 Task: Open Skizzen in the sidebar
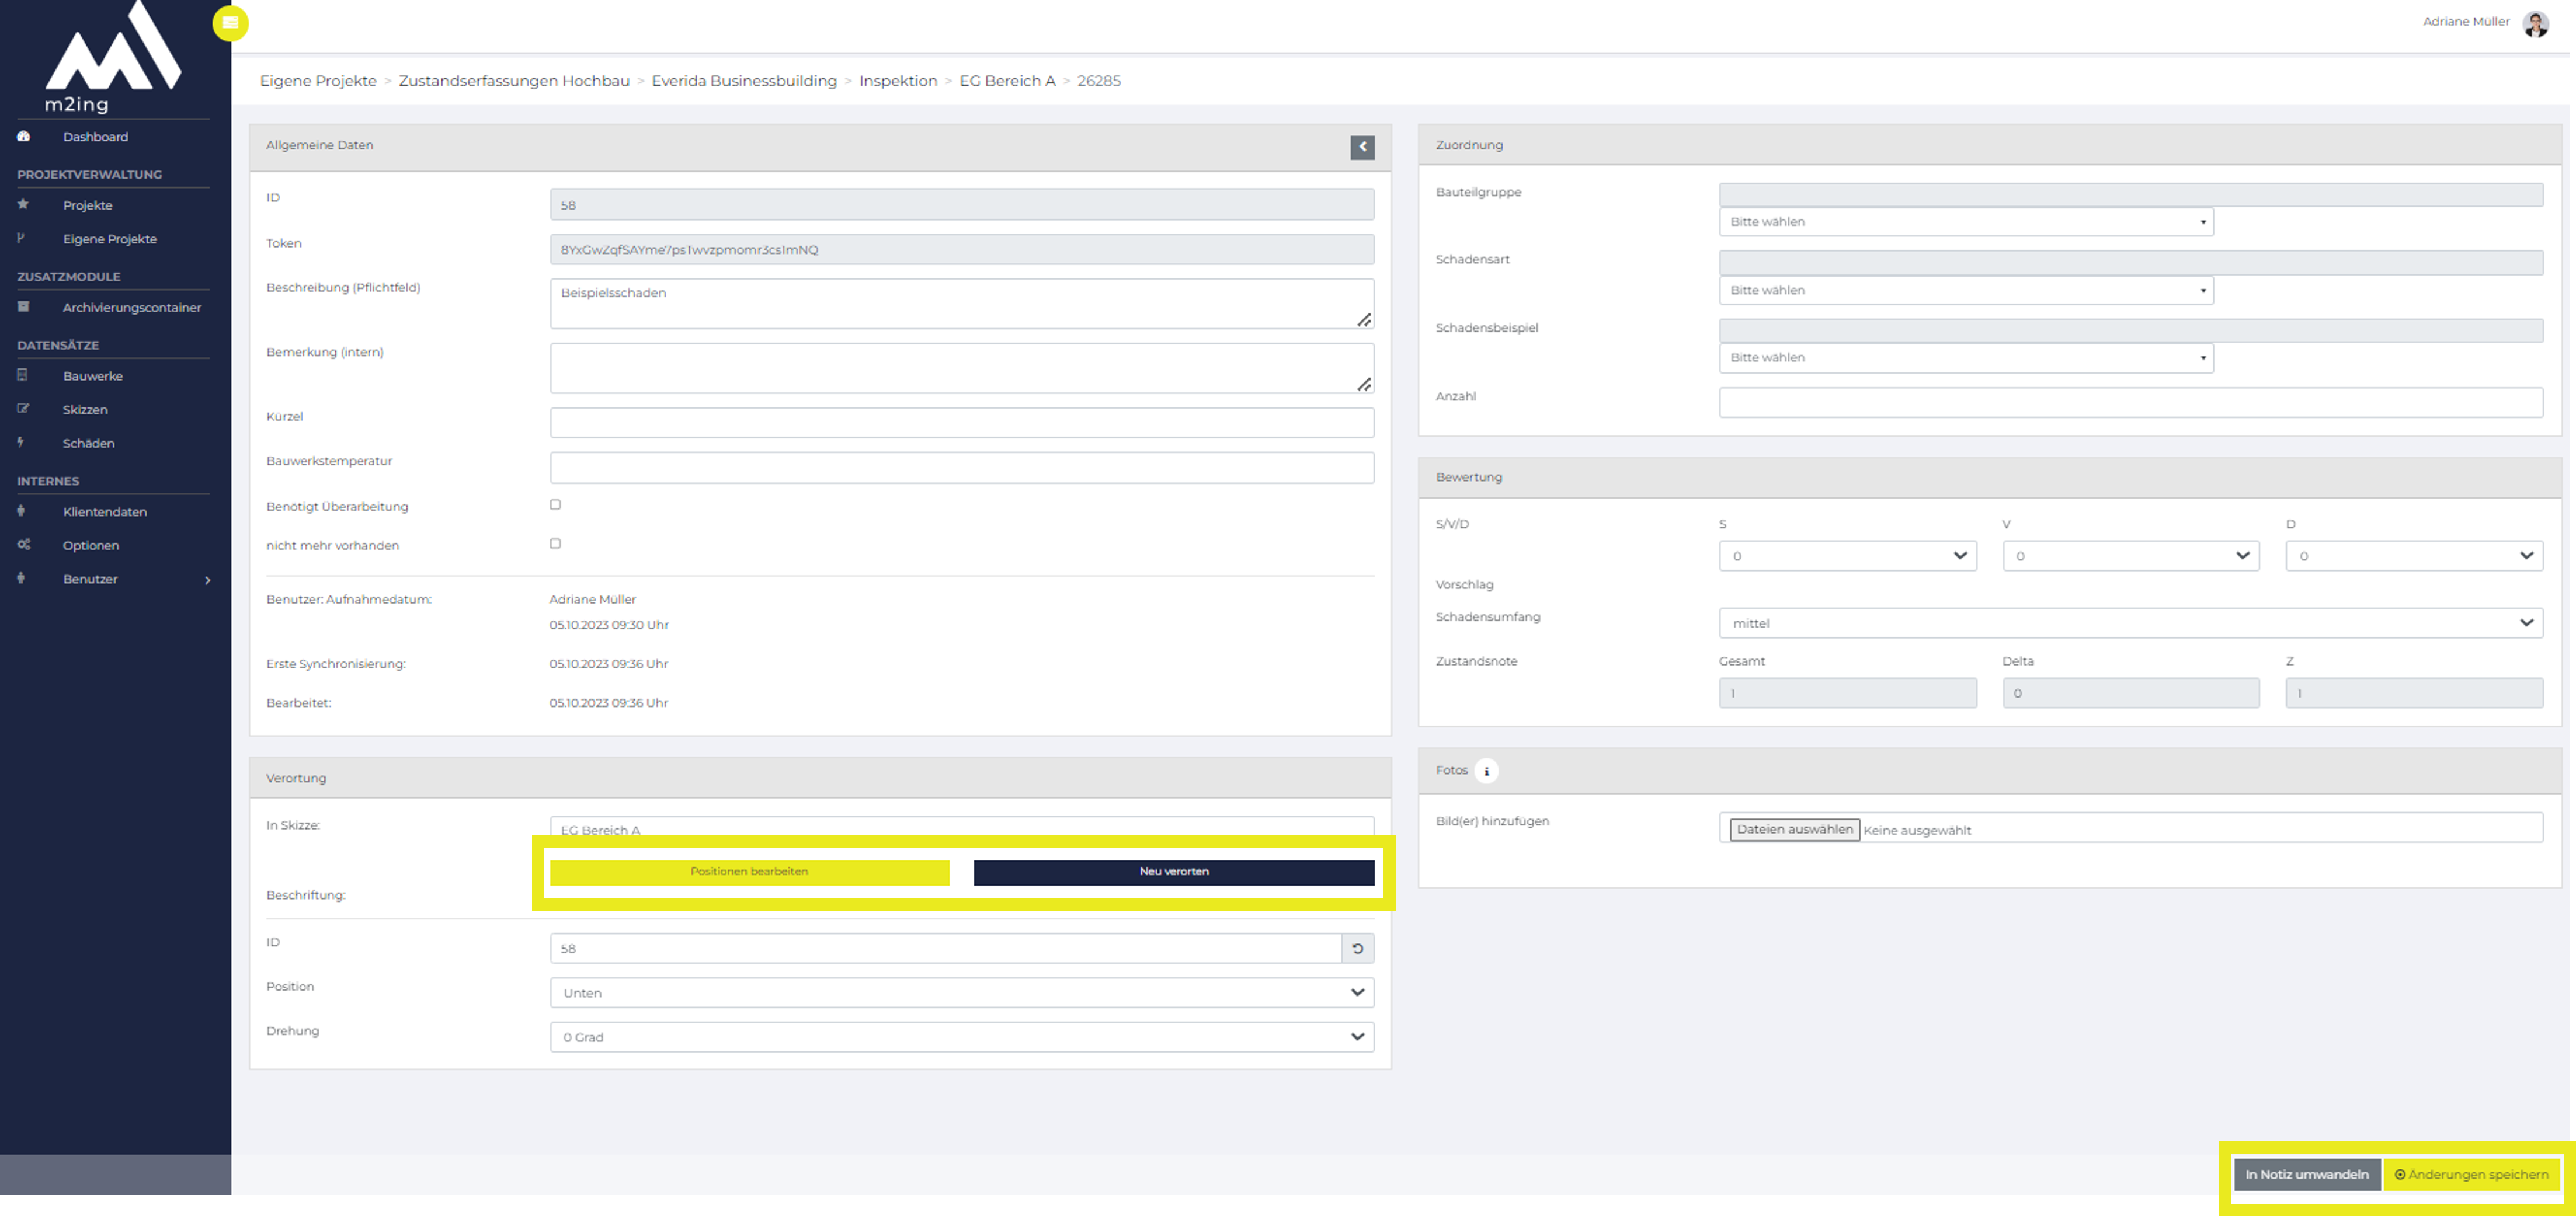click(x=84, y=409)
